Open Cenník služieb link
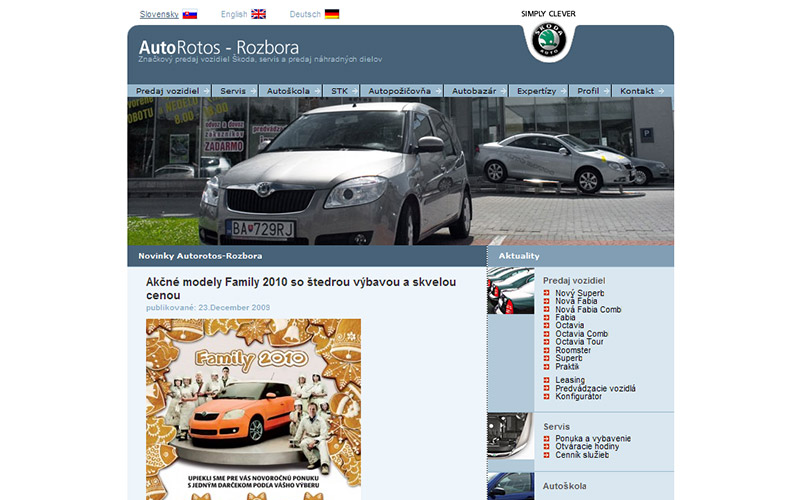 point(582,455)
